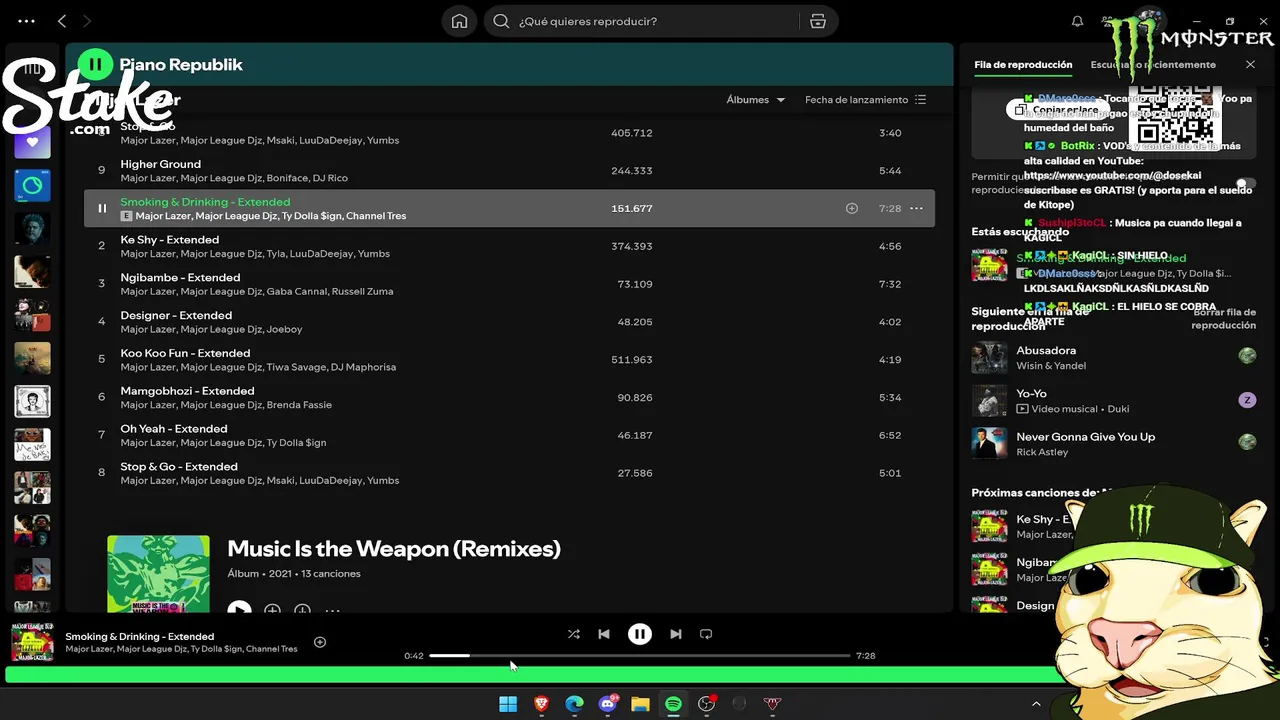Open Major Lazer link in player bar
1280x720 pixels.
(x=89, y=649)
